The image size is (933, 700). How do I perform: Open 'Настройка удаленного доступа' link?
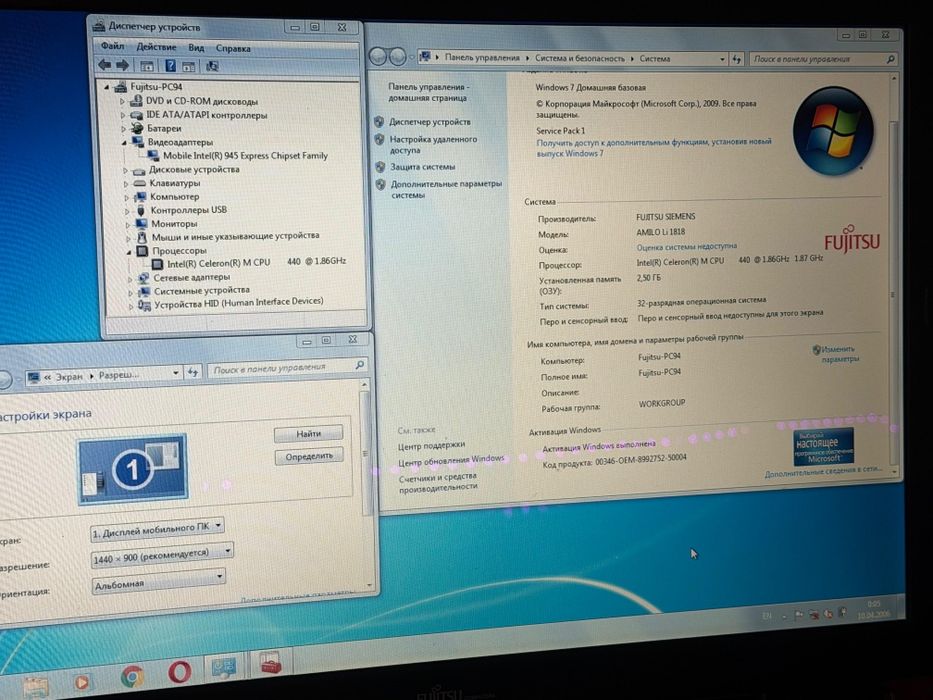(433, 145)
